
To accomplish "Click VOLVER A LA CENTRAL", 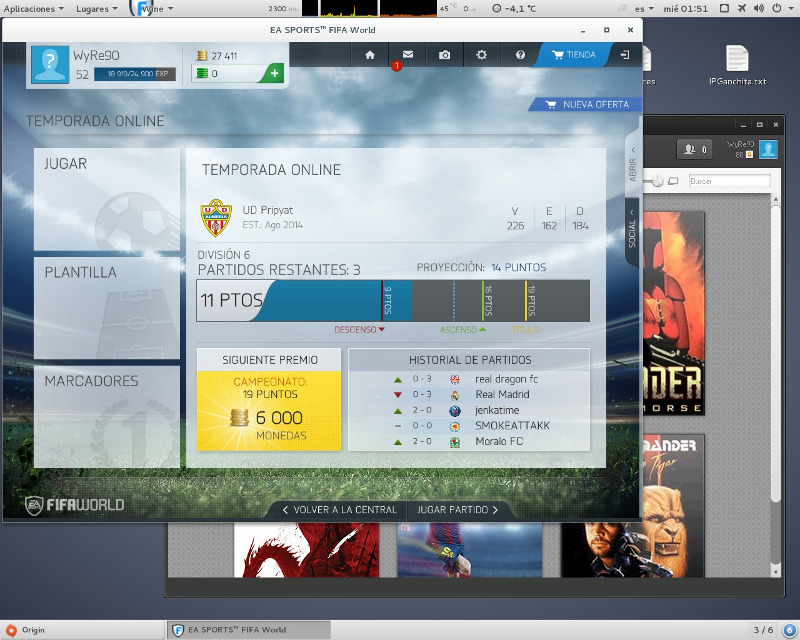I will [x=339, y=510].
